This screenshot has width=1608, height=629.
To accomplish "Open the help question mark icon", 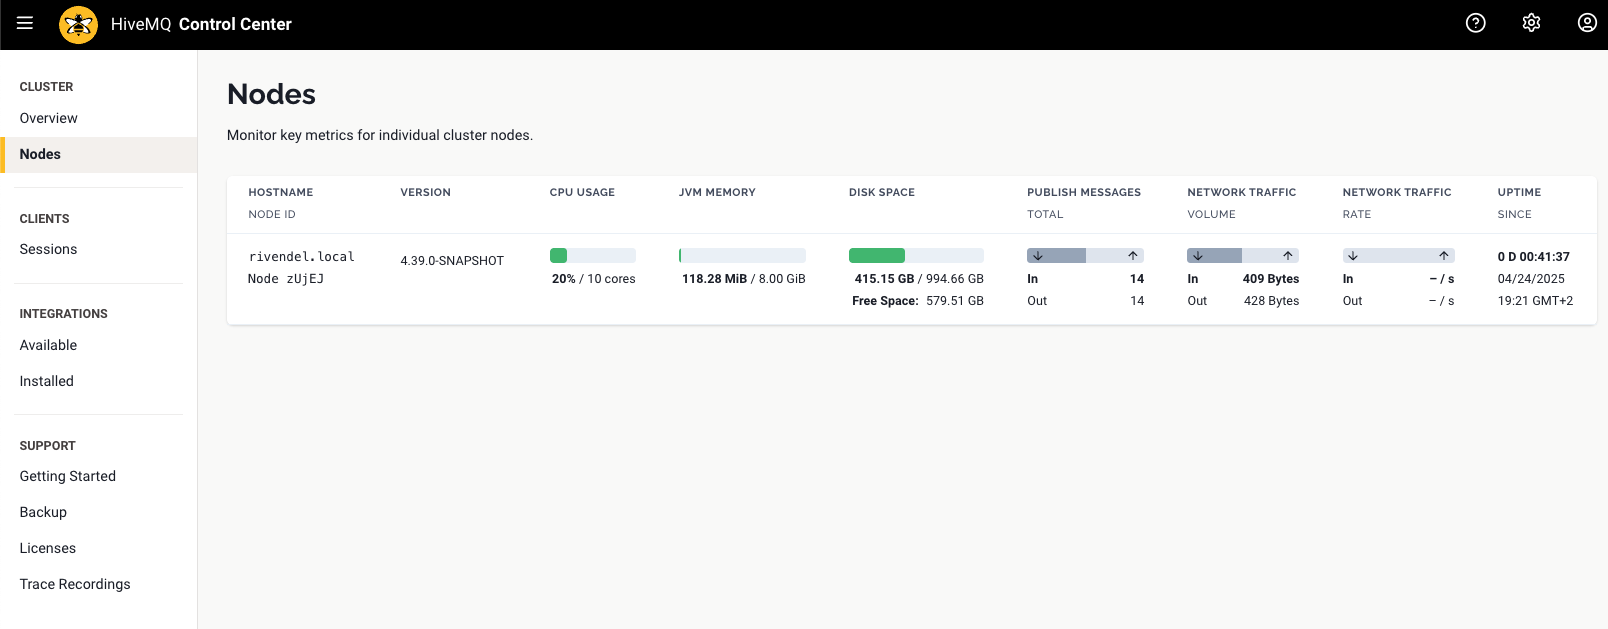I will (1475, 23).
